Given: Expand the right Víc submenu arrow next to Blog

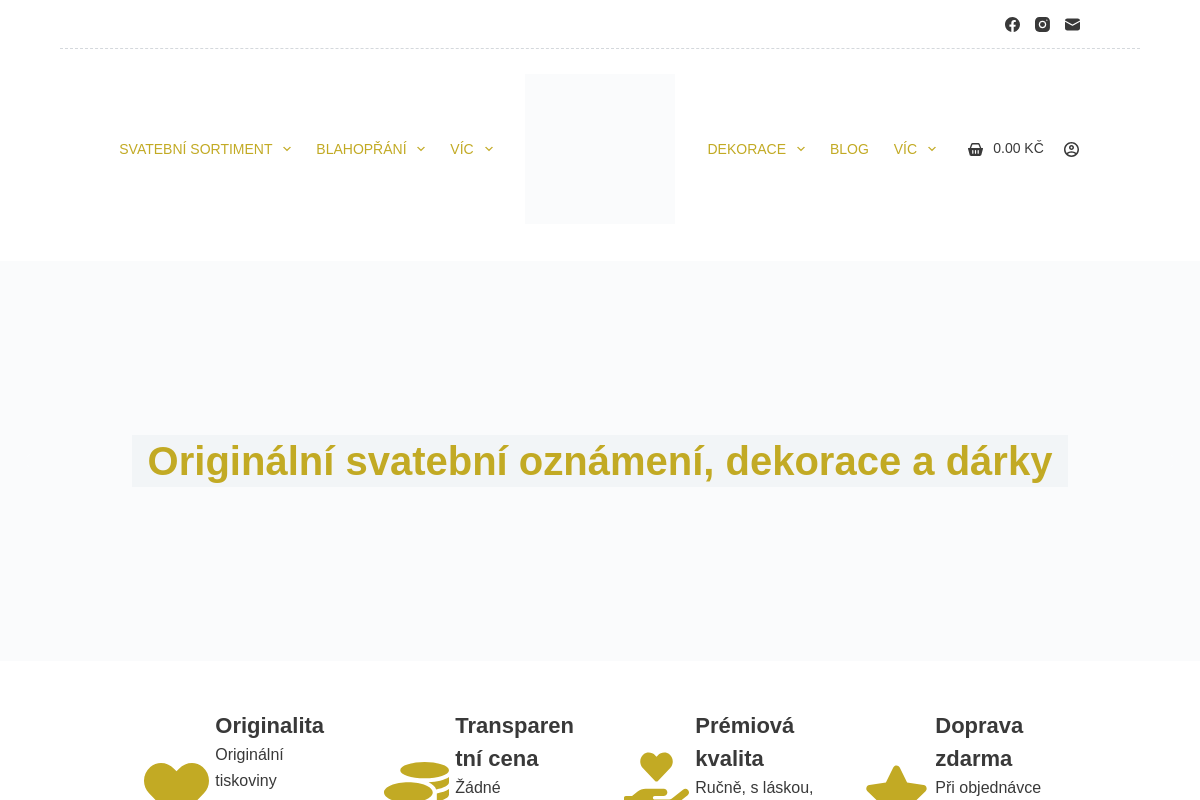Looking at the screenshot, I should pyautogui.click(x=932, y=149).
